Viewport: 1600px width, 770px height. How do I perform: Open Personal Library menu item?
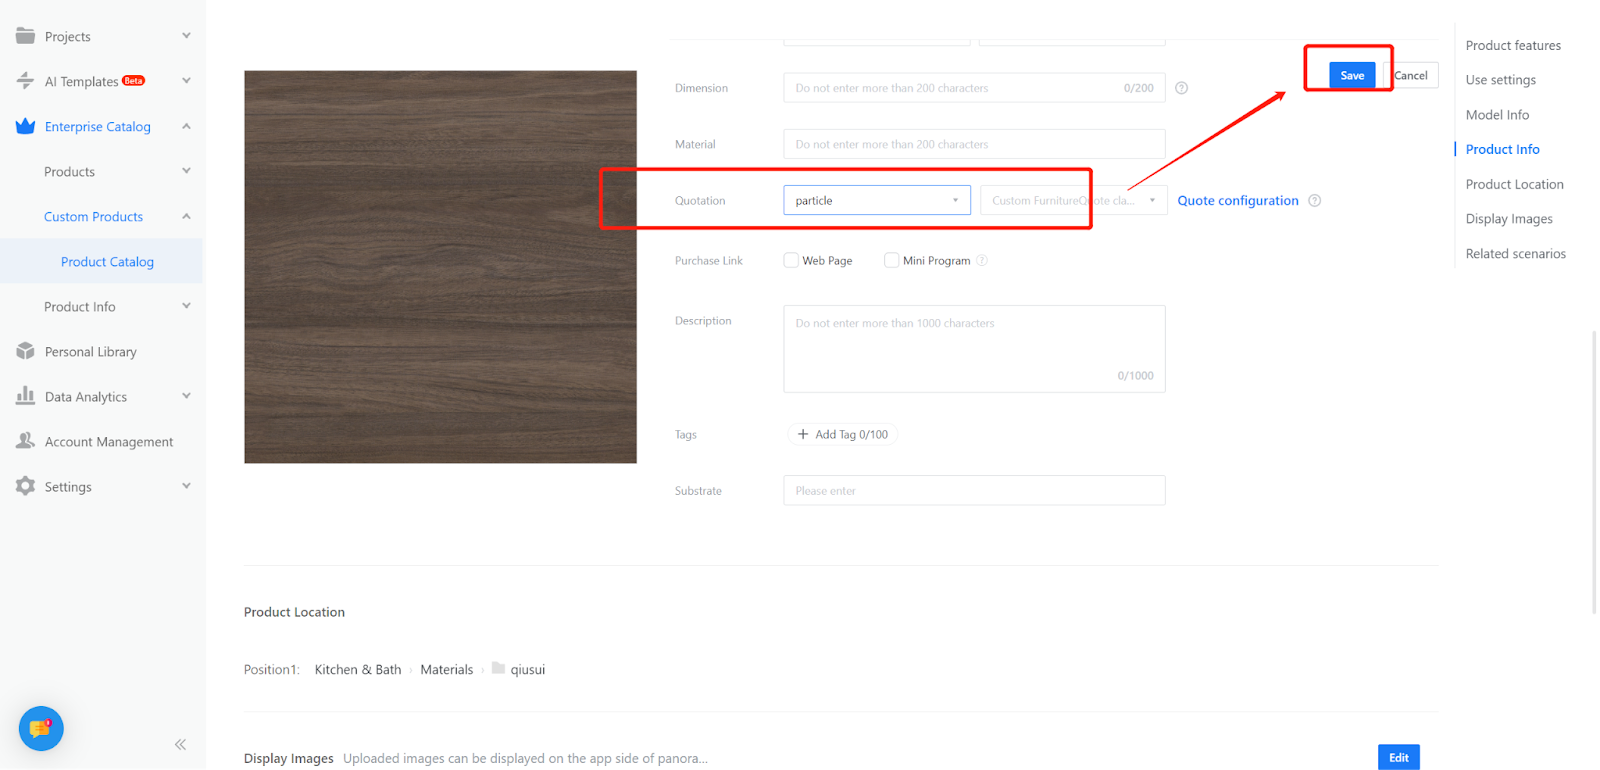point(91,352)
